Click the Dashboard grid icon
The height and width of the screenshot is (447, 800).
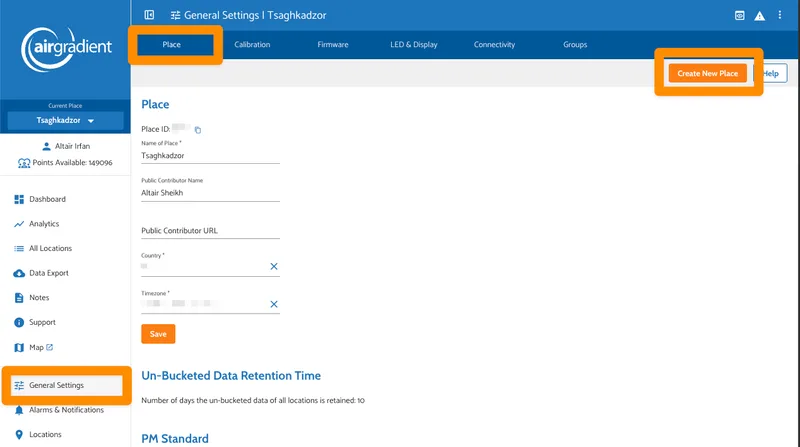point(19,199)
